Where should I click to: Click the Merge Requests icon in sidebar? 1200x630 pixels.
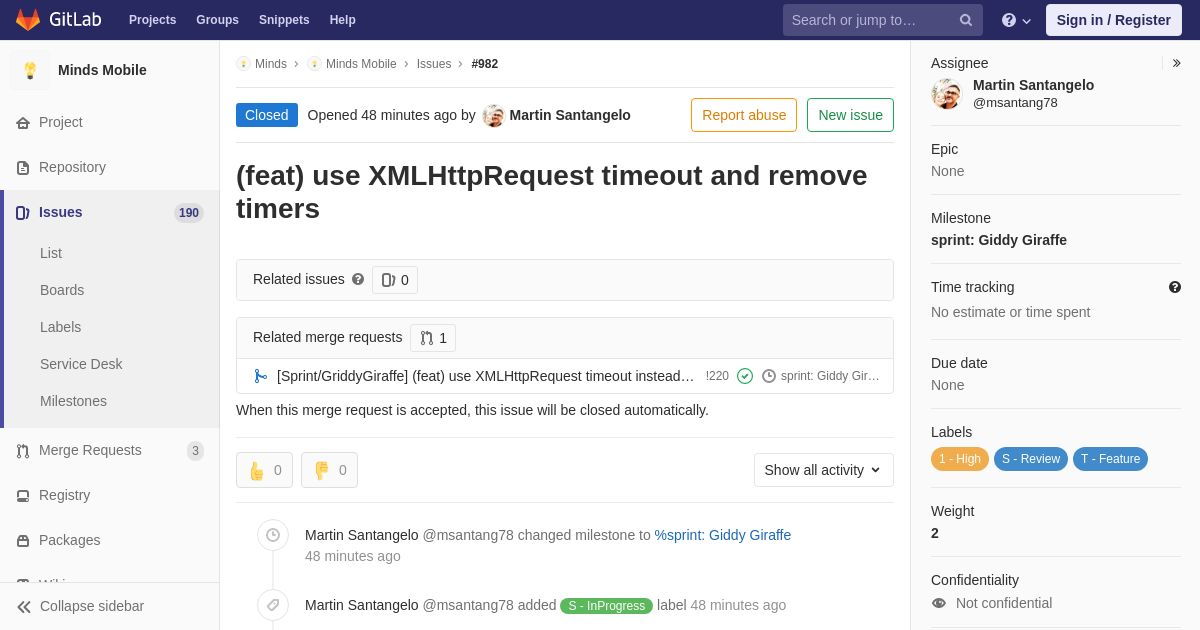23,451
